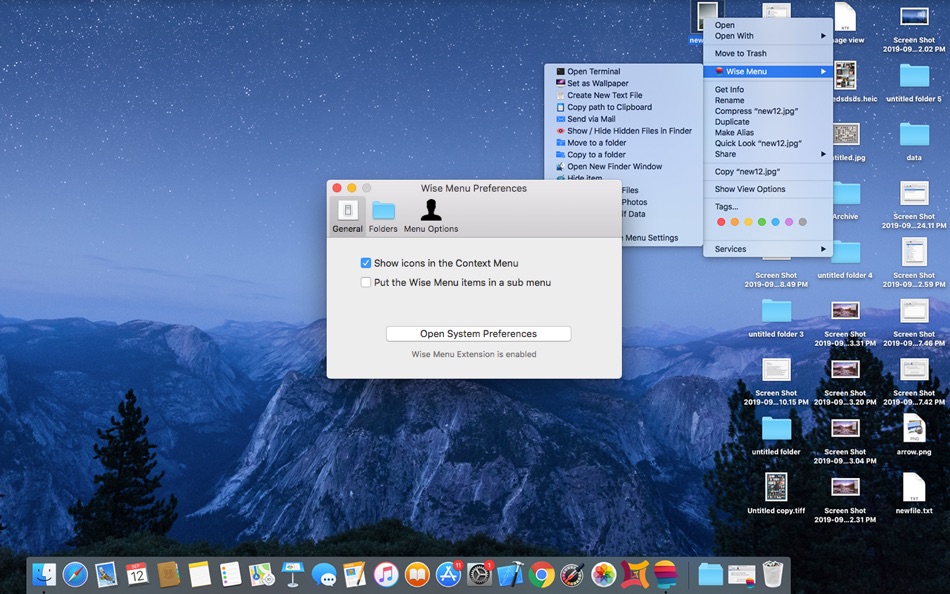The image size is (950, 594).
Task: Choose Duplicate
Action: pos(768,122)
